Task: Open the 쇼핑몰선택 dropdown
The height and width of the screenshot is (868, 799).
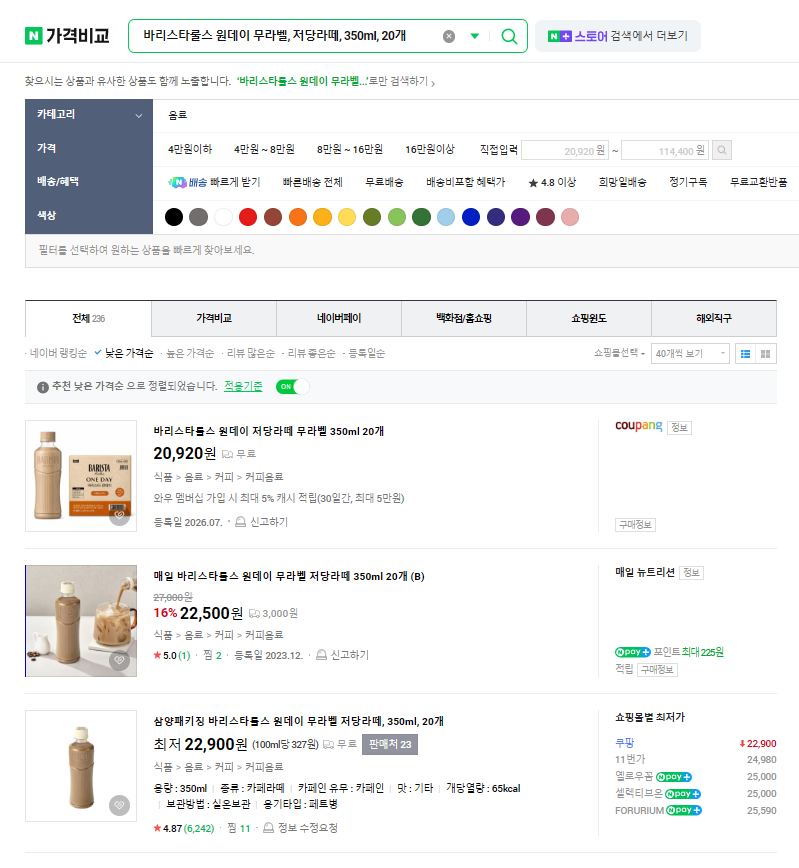Action: pos(619,353)
